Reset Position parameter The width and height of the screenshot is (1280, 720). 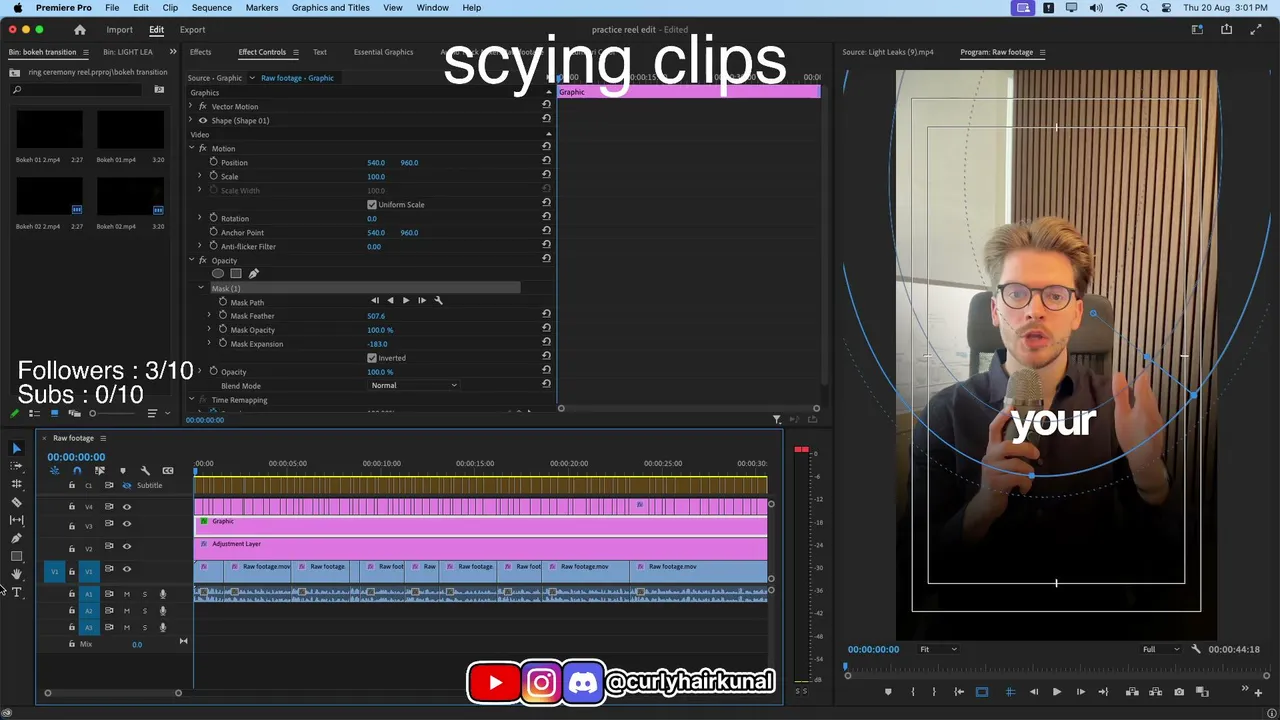[x=546, y=162]
